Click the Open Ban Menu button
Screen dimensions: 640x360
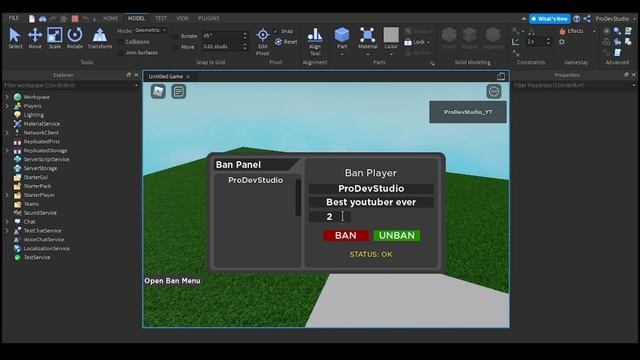click(172, 281)
